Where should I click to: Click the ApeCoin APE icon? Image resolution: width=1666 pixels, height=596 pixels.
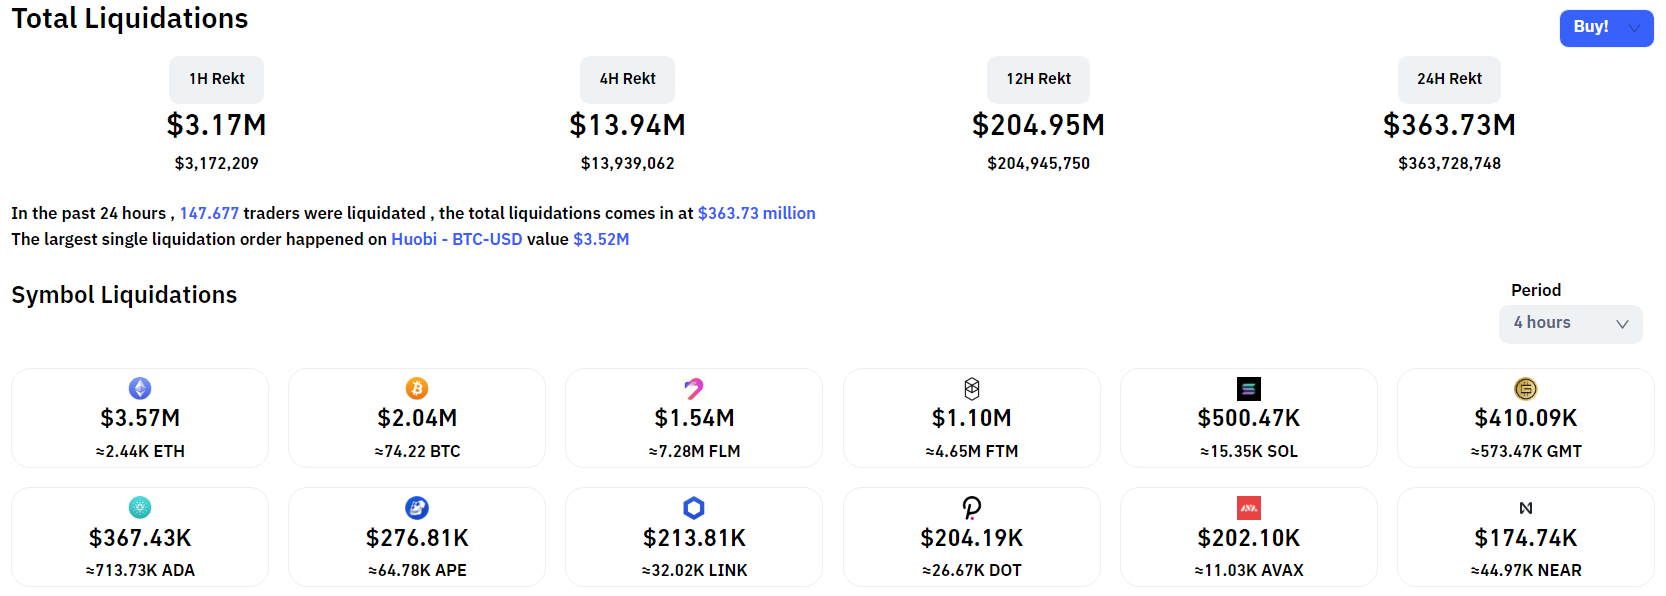(417, 508)
